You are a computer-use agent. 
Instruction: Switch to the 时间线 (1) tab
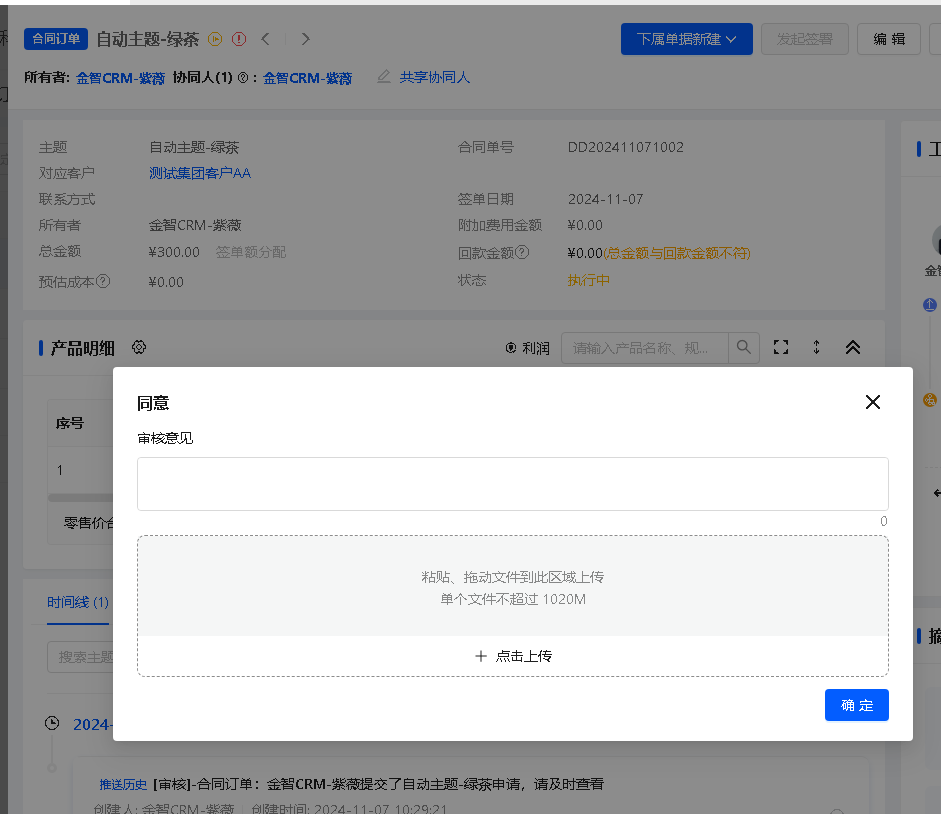click(78, 602)
